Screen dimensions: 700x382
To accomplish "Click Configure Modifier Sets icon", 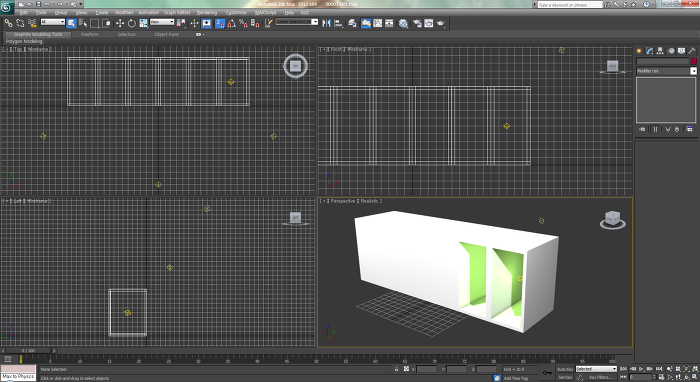I will coord(690,129).
